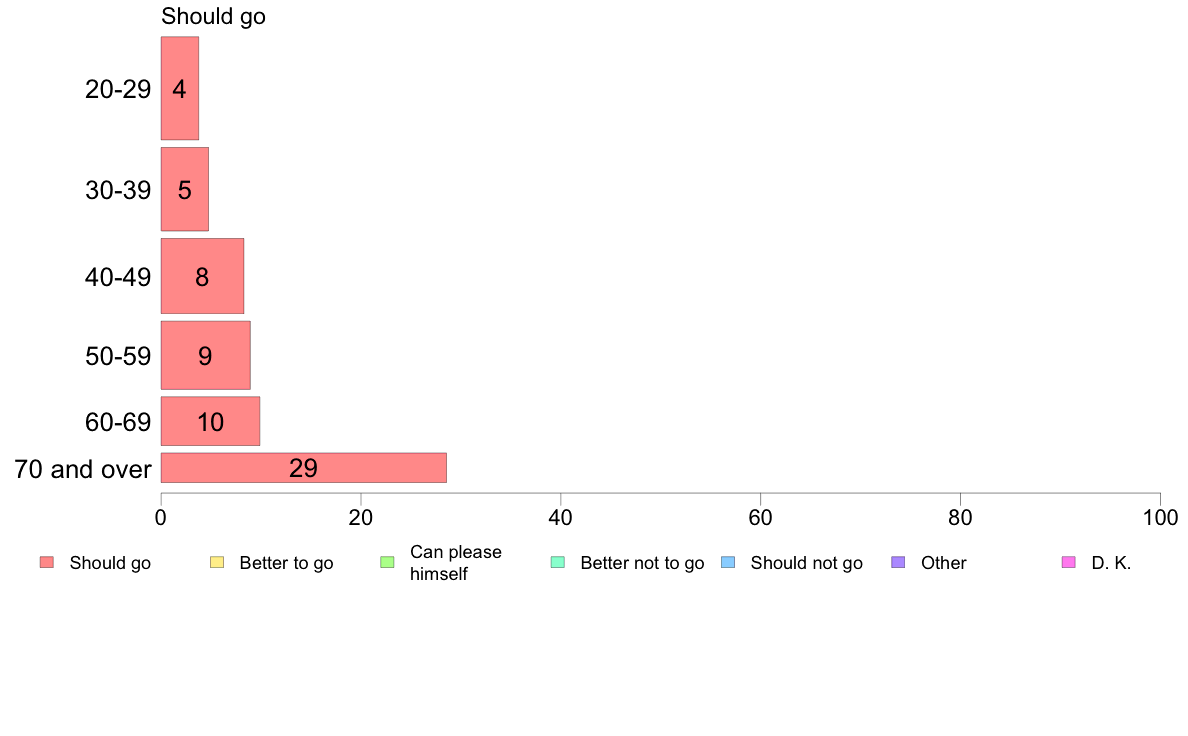This screenshot has width=1188, height=736.
Task: Select the 50-59 bar showing 9
Action: pyautogui.click(x=205, y=355)
